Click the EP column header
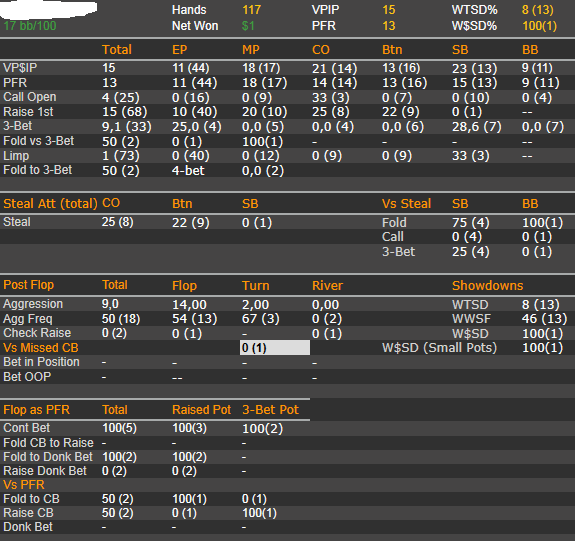The image size is (575, 541). (180, 50)
